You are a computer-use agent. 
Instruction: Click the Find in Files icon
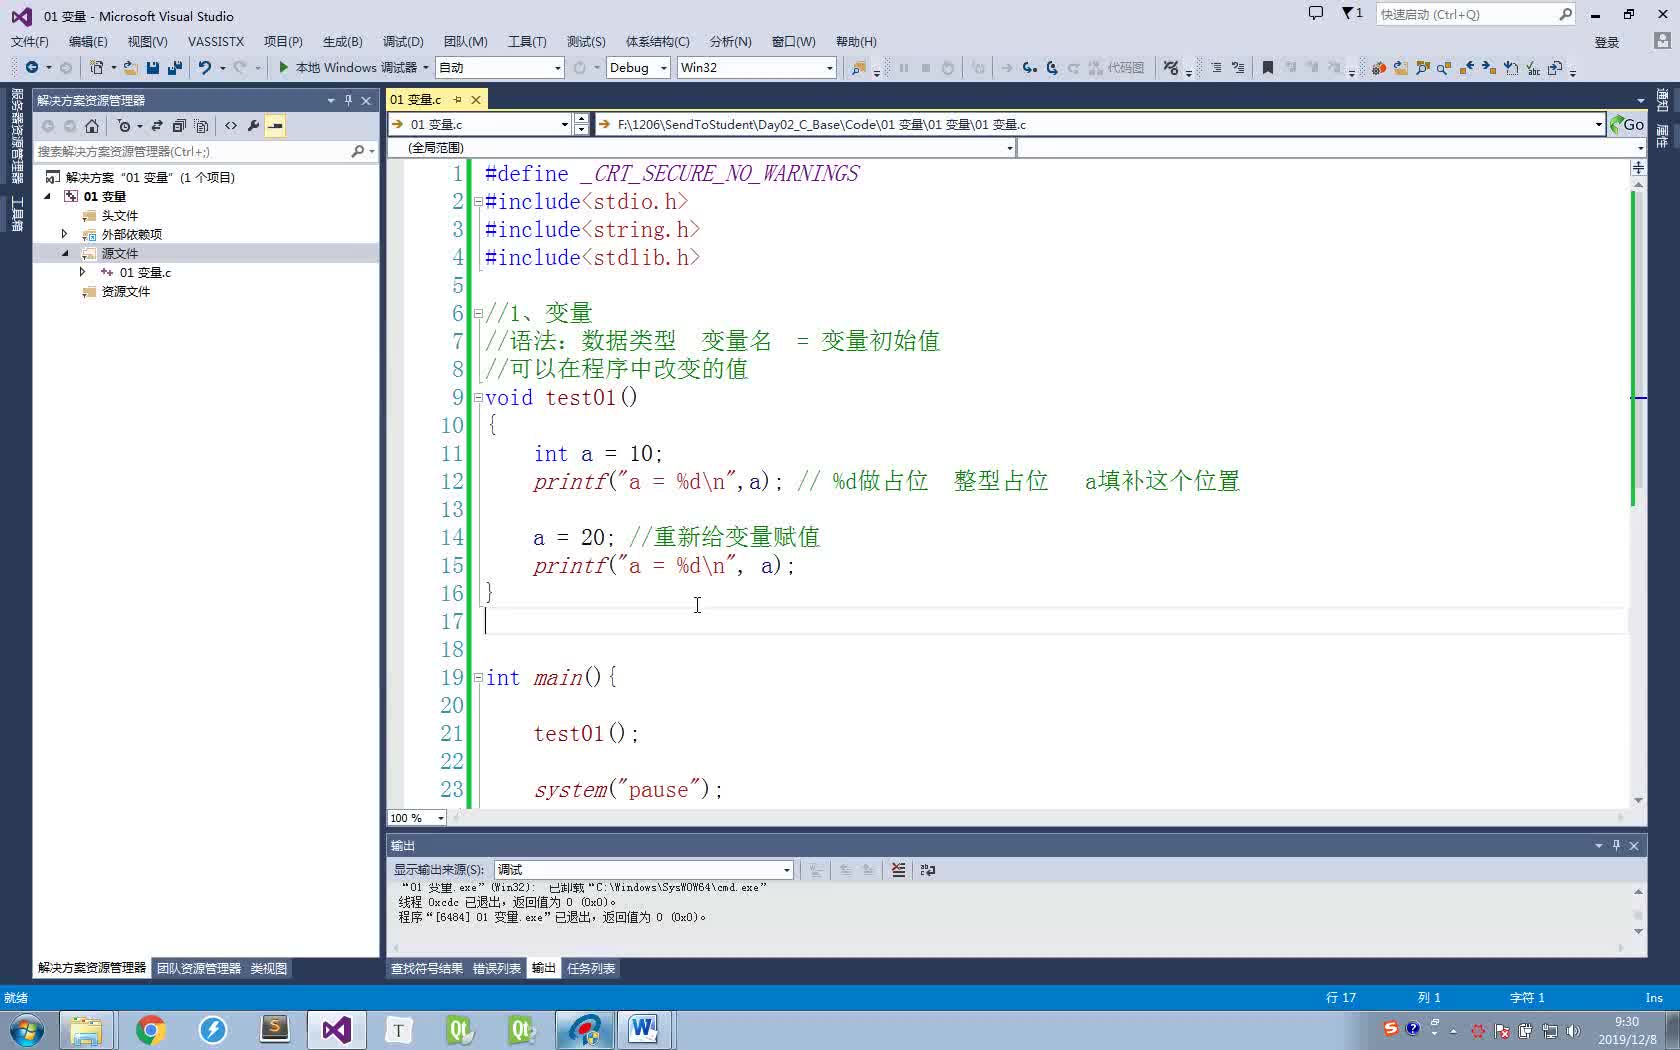pos(858,67)
